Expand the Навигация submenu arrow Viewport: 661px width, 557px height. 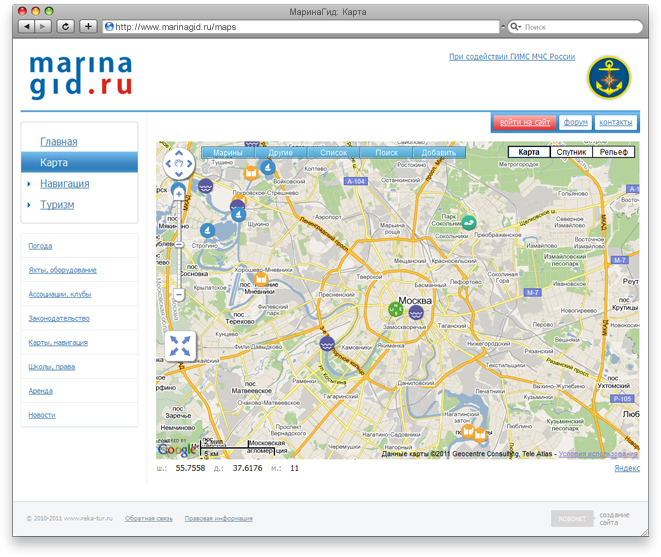[x=29, y=184]
